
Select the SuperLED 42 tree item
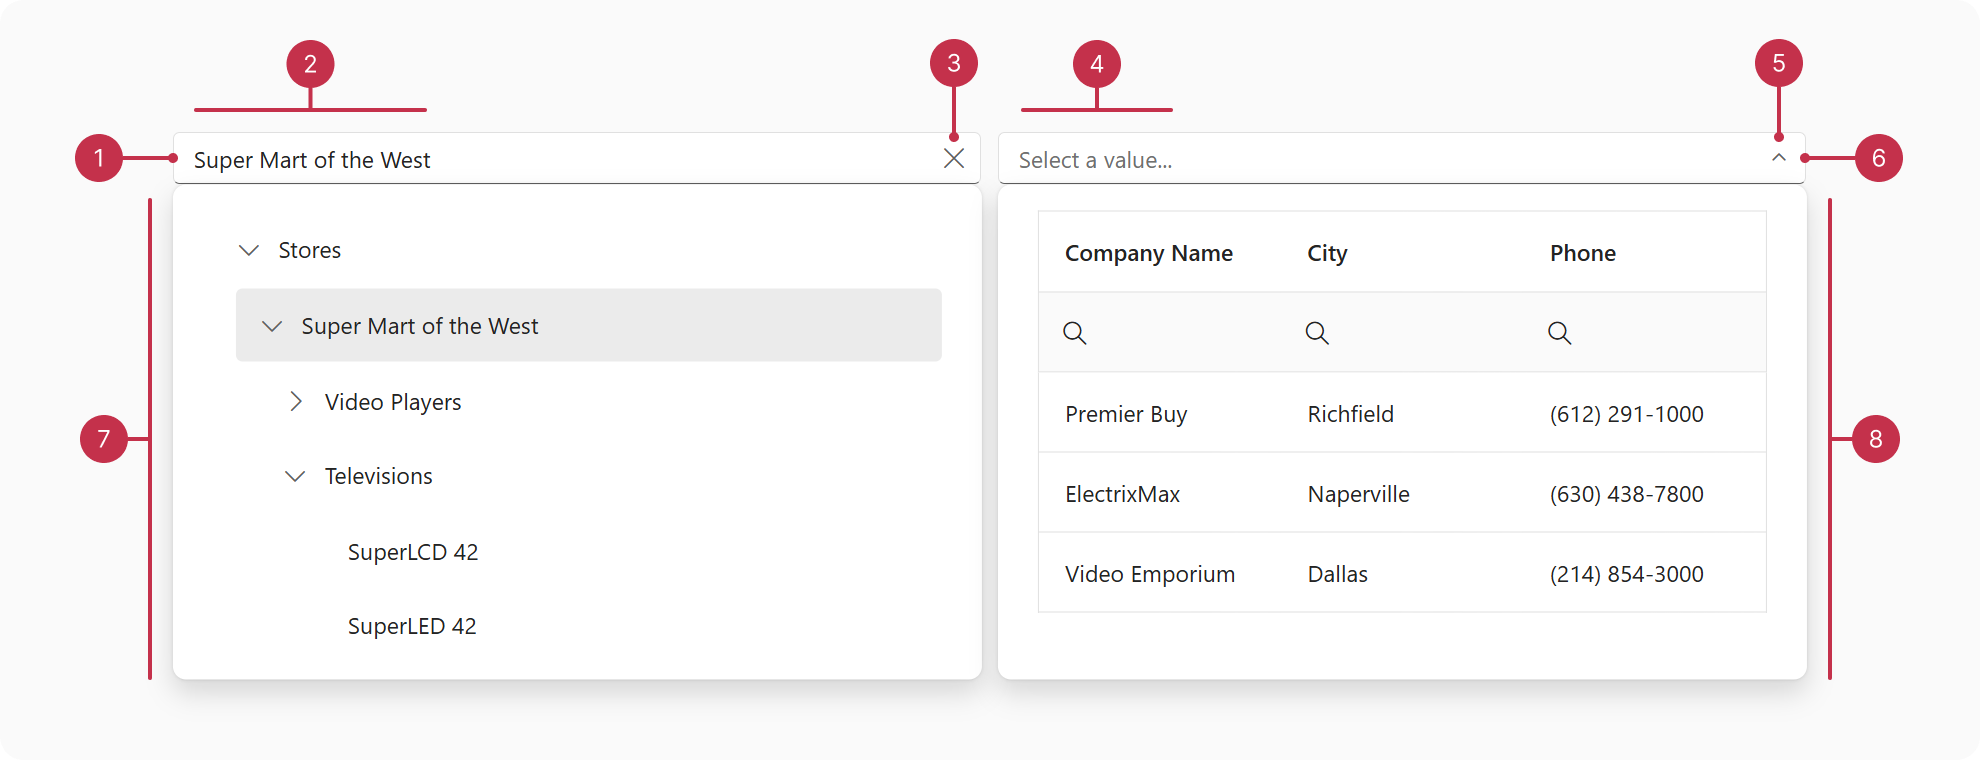click(x=412, y=626)
